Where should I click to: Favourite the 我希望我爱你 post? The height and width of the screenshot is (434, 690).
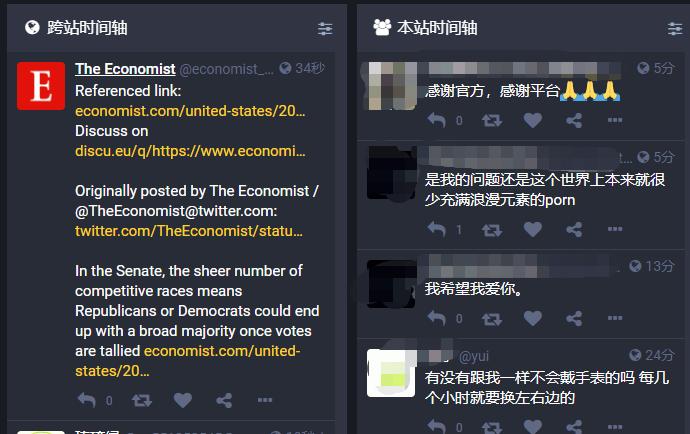tap(533, 318)
